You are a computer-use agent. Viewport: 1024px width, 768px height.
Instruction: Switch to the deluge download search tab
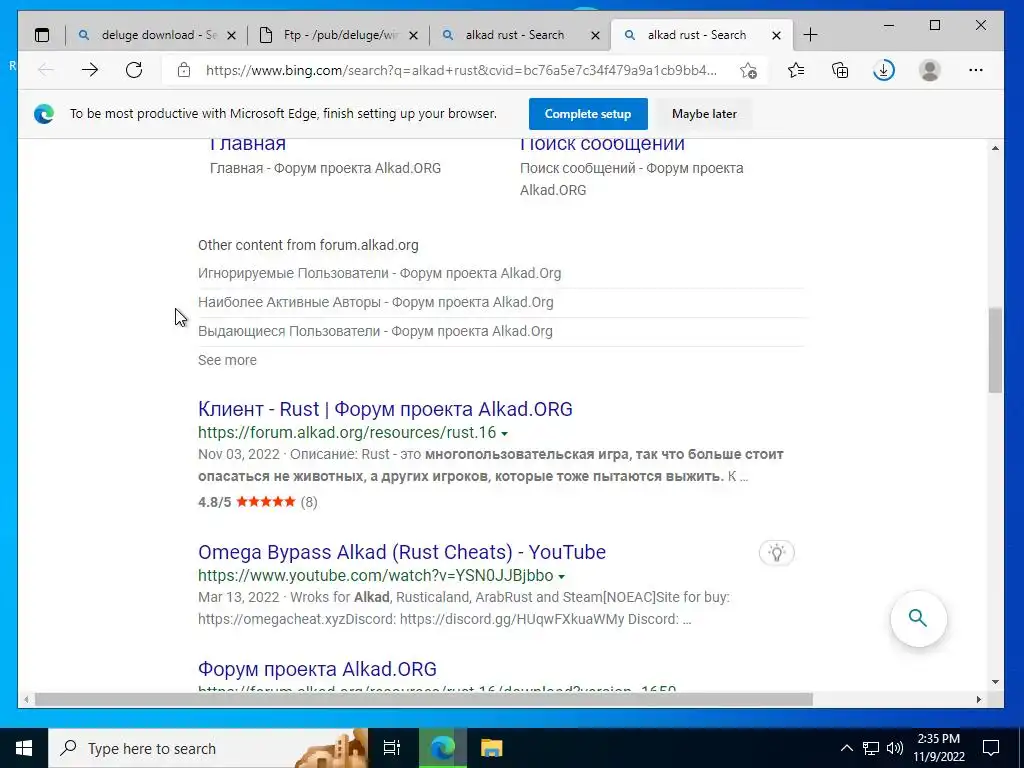(x=156, y=35)
